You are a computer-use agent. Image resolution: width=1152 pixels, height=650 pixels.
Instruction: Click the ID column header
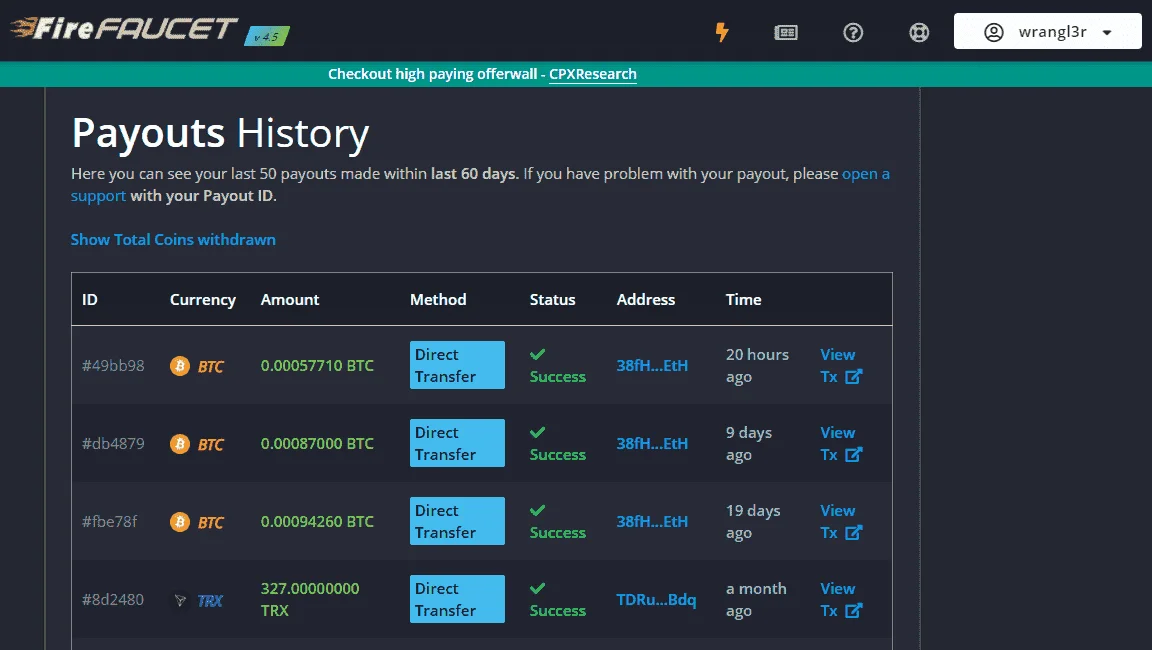pyautogui.click(x=90, y=300)
